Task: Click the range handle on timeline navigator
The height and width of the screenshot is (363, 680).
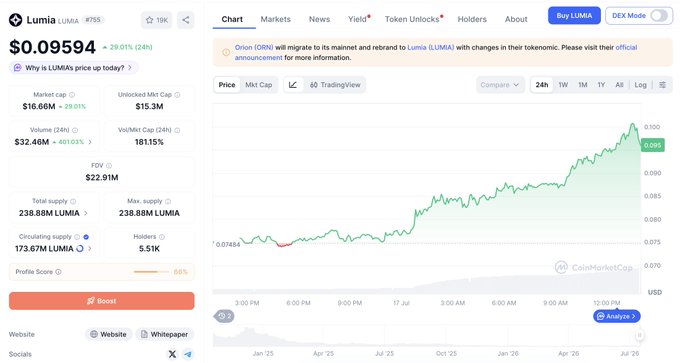Action: point(639,335)
